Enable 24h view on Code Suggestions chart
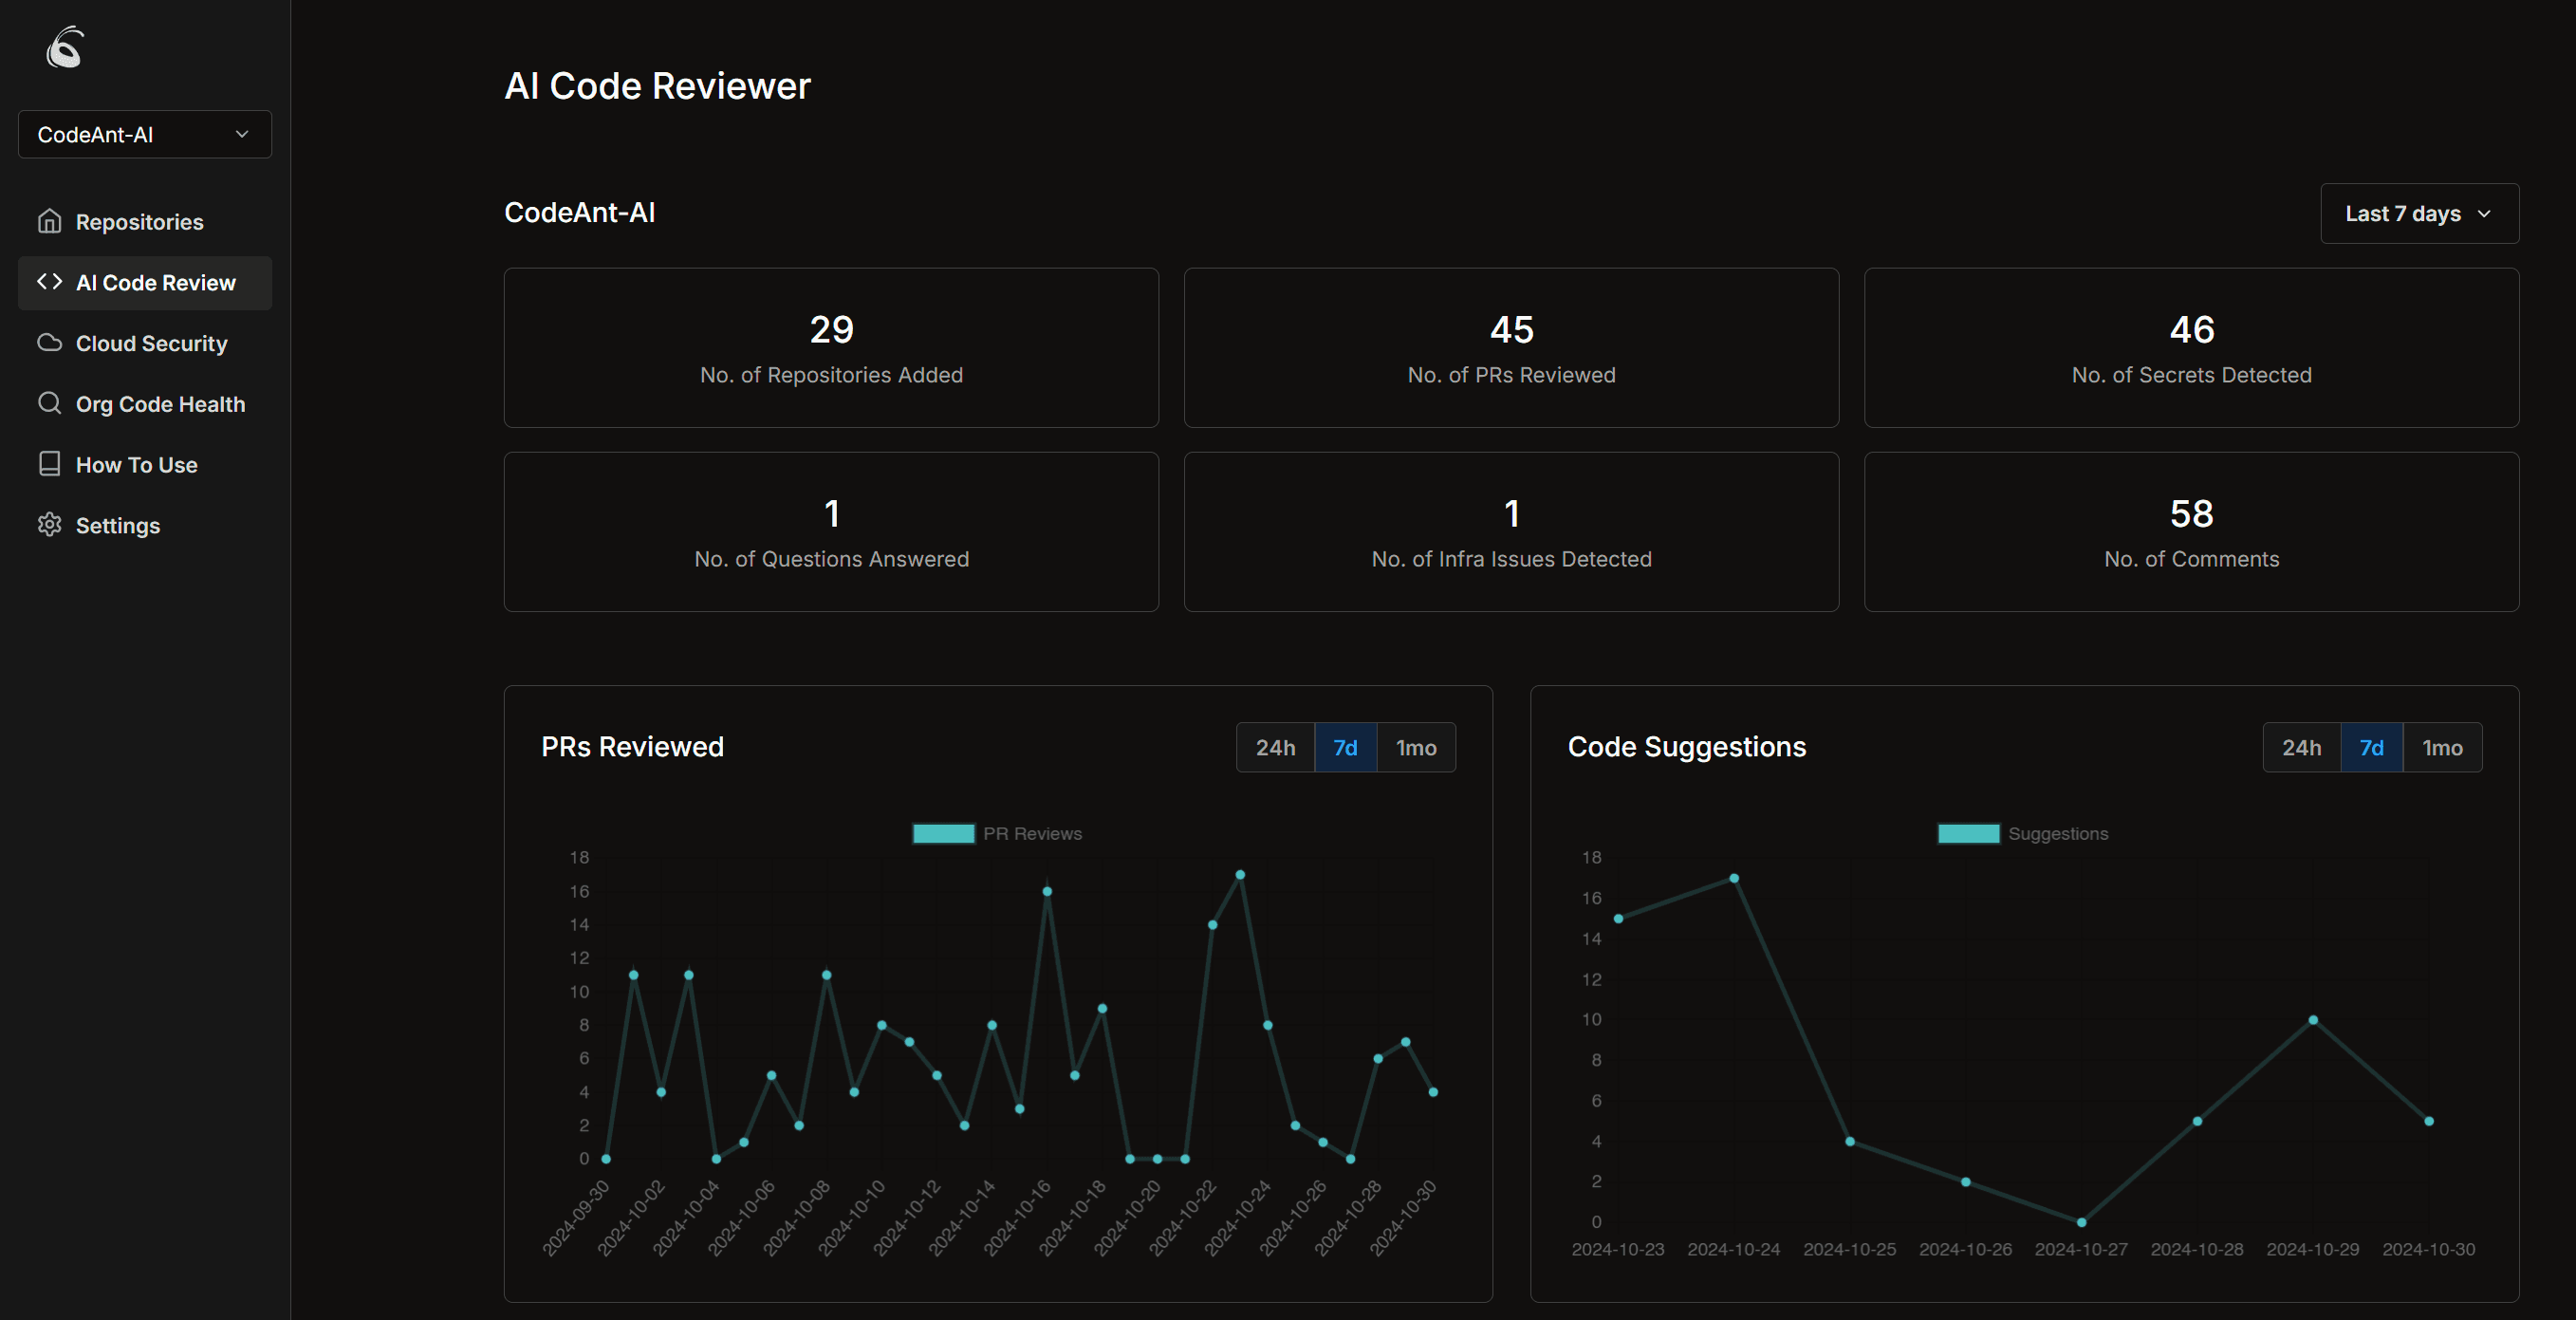Screen dimensions: 2576x1320 (2303, 747)
